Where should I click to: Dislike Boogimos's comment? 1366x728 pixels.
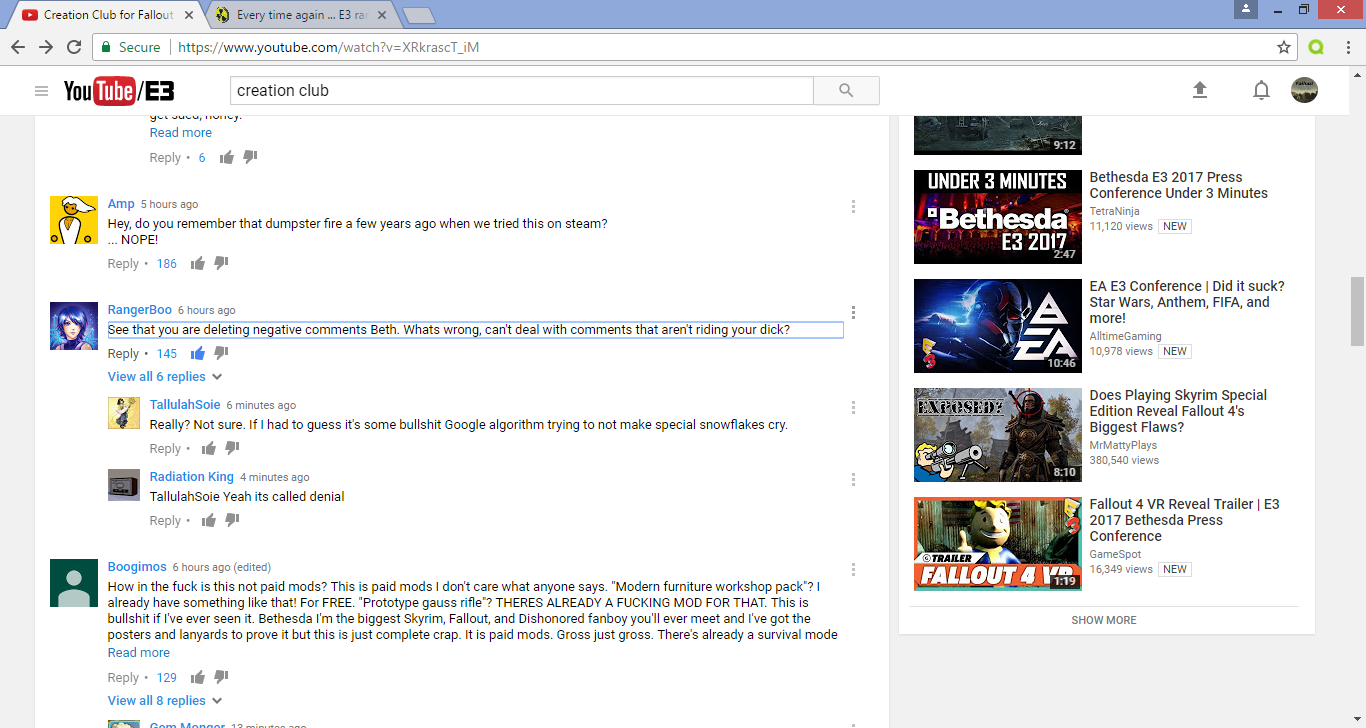coord(222,677)
